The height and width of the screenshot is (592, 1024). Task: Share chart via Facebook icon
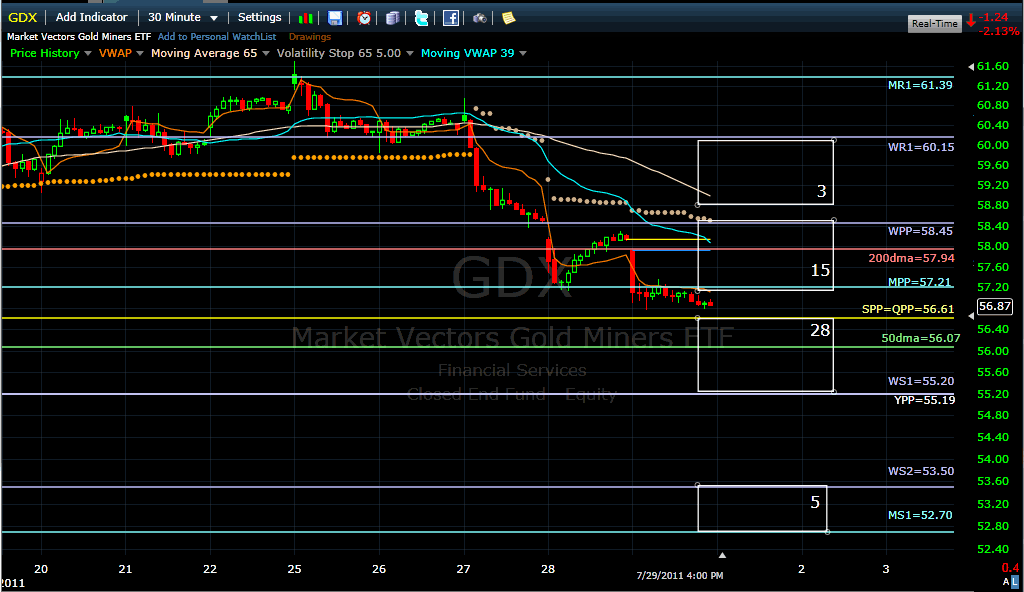(451, 18)
